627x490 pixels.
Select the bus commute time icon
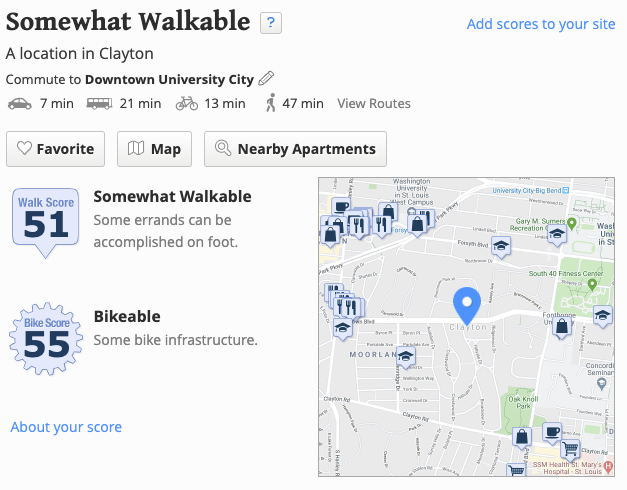[x=99, y=104]
